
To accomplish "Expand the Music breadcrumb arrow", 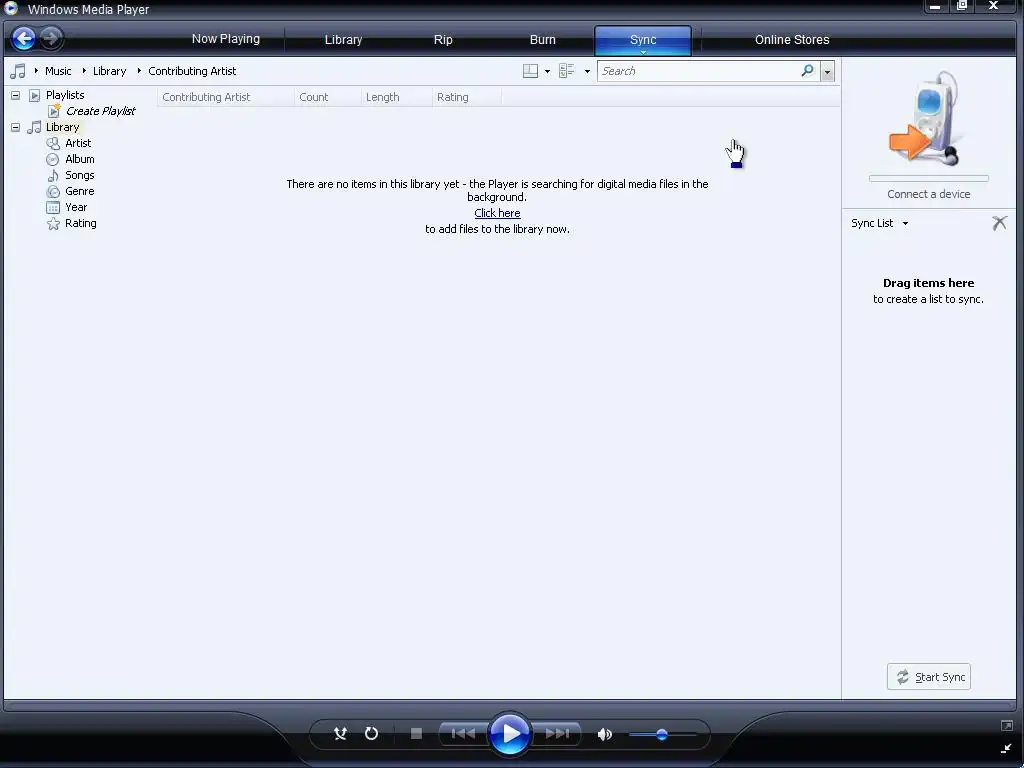I will click(36, 71).
